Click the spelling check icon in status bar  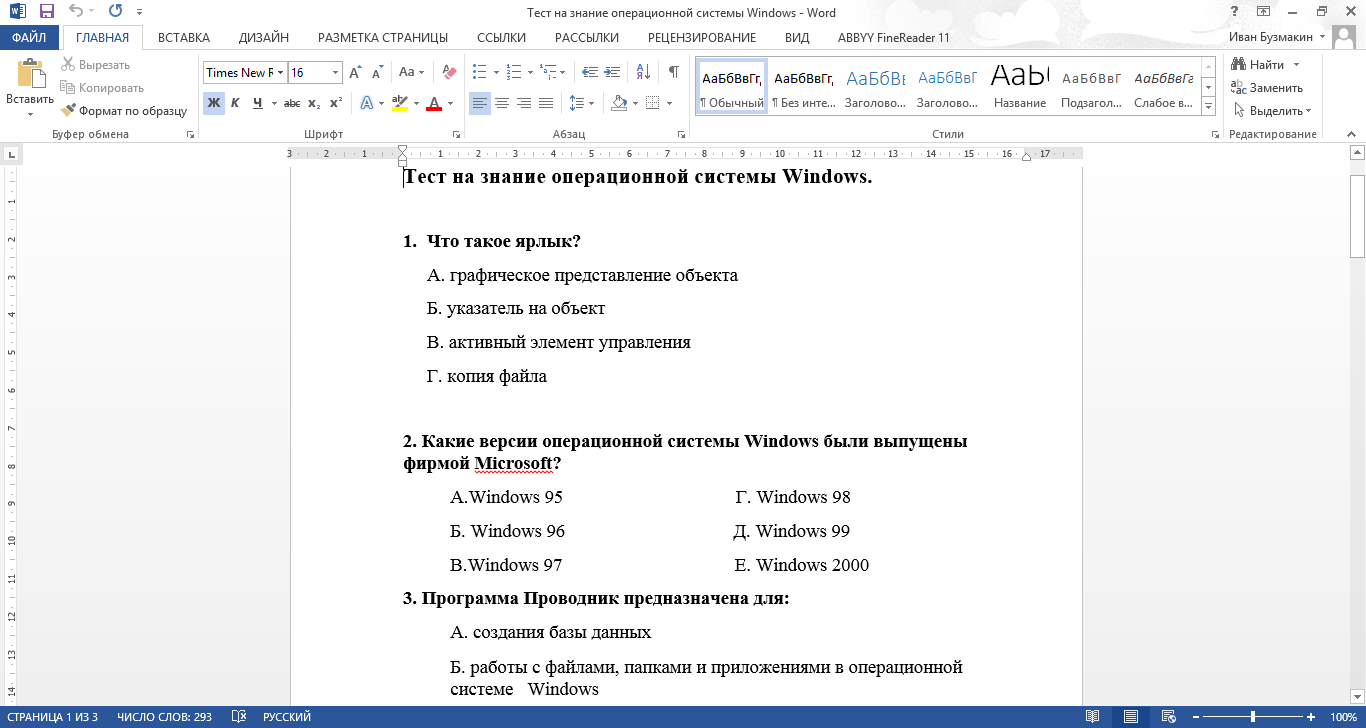(x=239, y=717)
